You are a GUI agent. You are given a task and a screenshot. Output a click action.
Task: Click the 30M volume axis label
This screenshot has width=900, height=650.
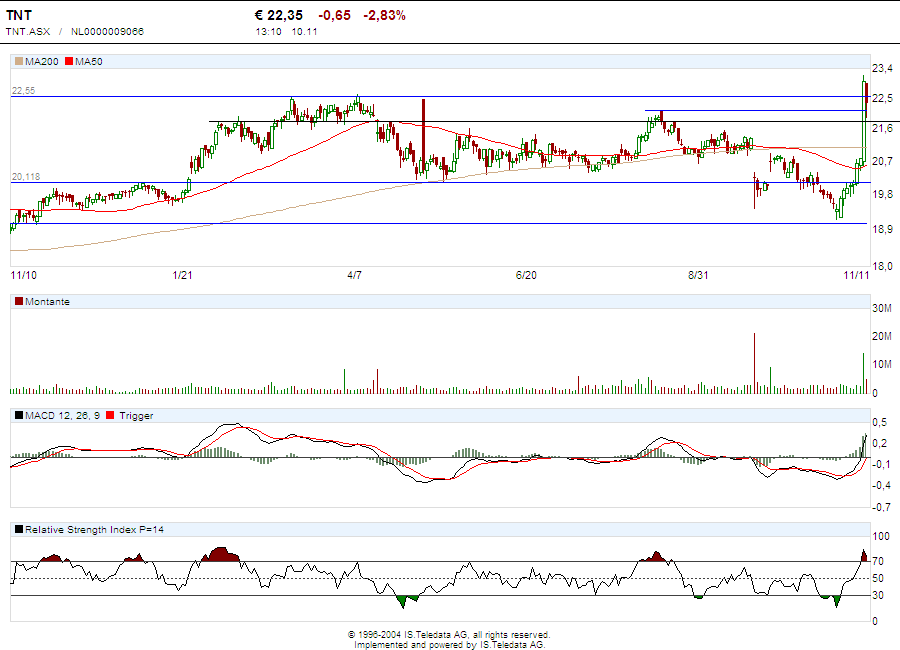coord(882,308)
